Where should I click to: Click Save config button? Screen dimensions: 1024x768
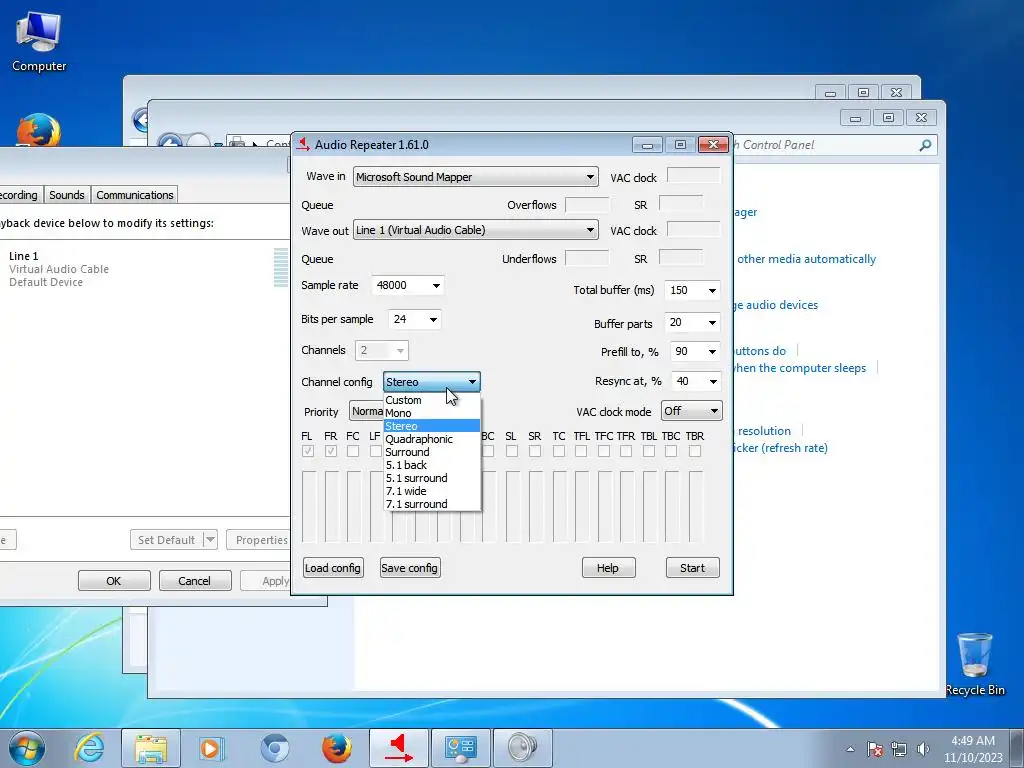[409, 568]
